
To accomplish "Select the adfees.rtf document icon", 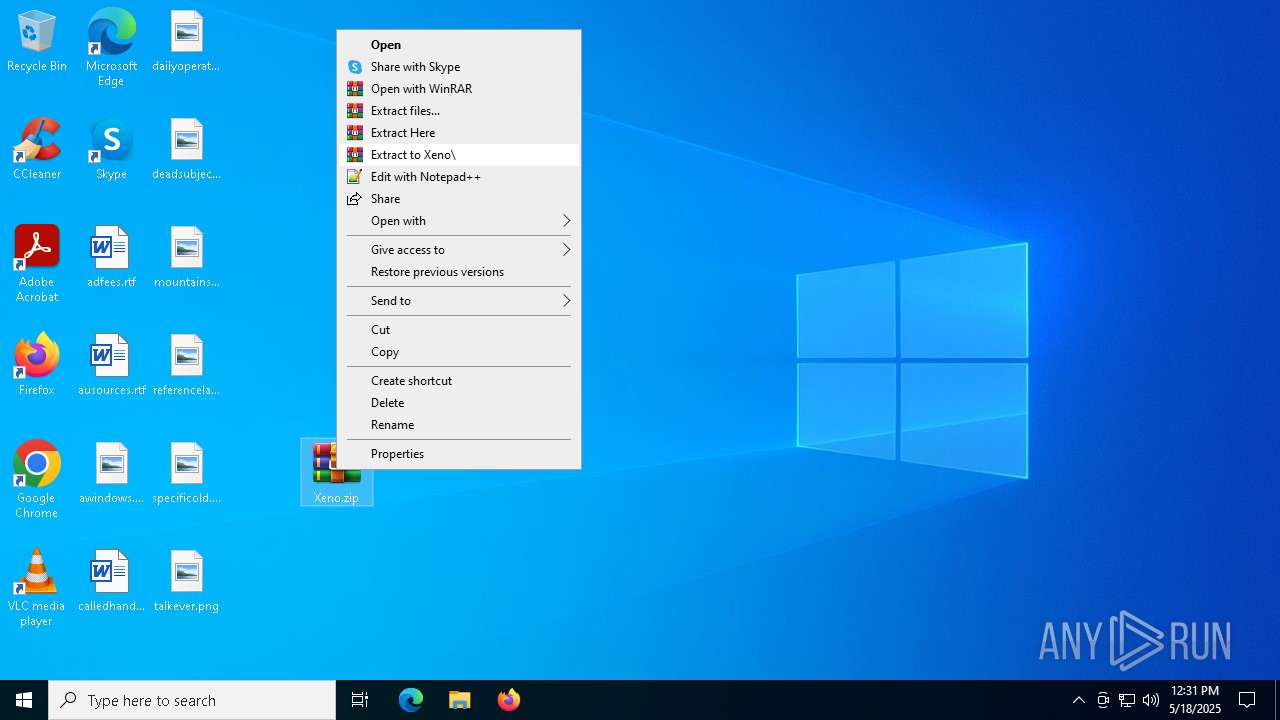I will 111,258.
